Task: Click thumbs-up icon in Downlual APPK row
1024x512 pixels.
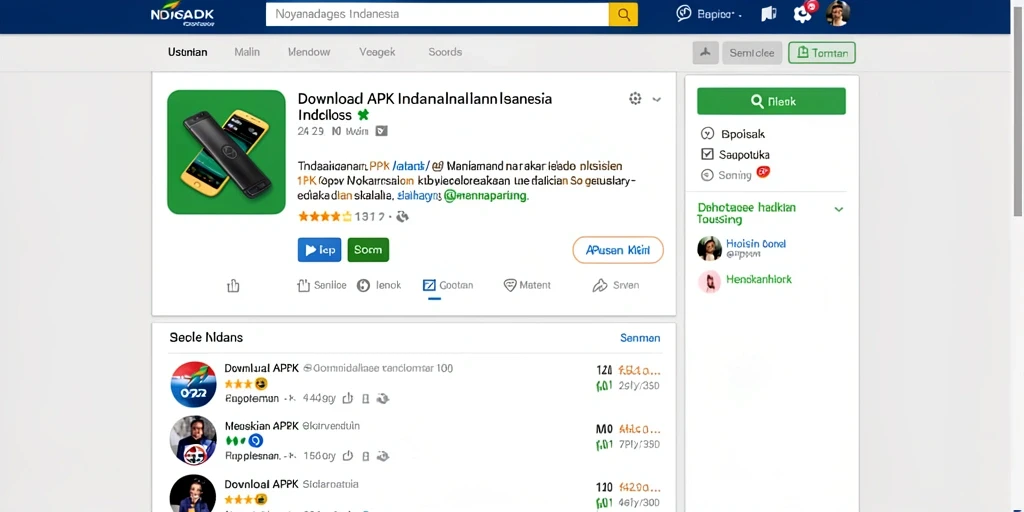Action: 348,398
